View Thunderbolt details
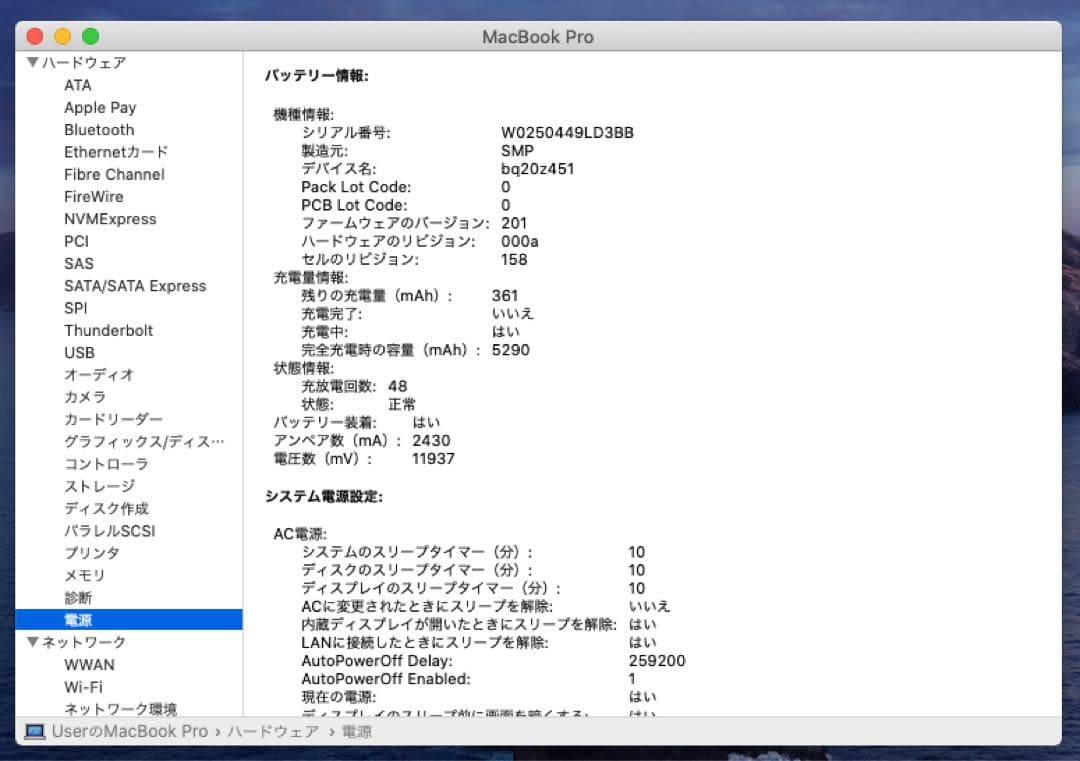 109,330
